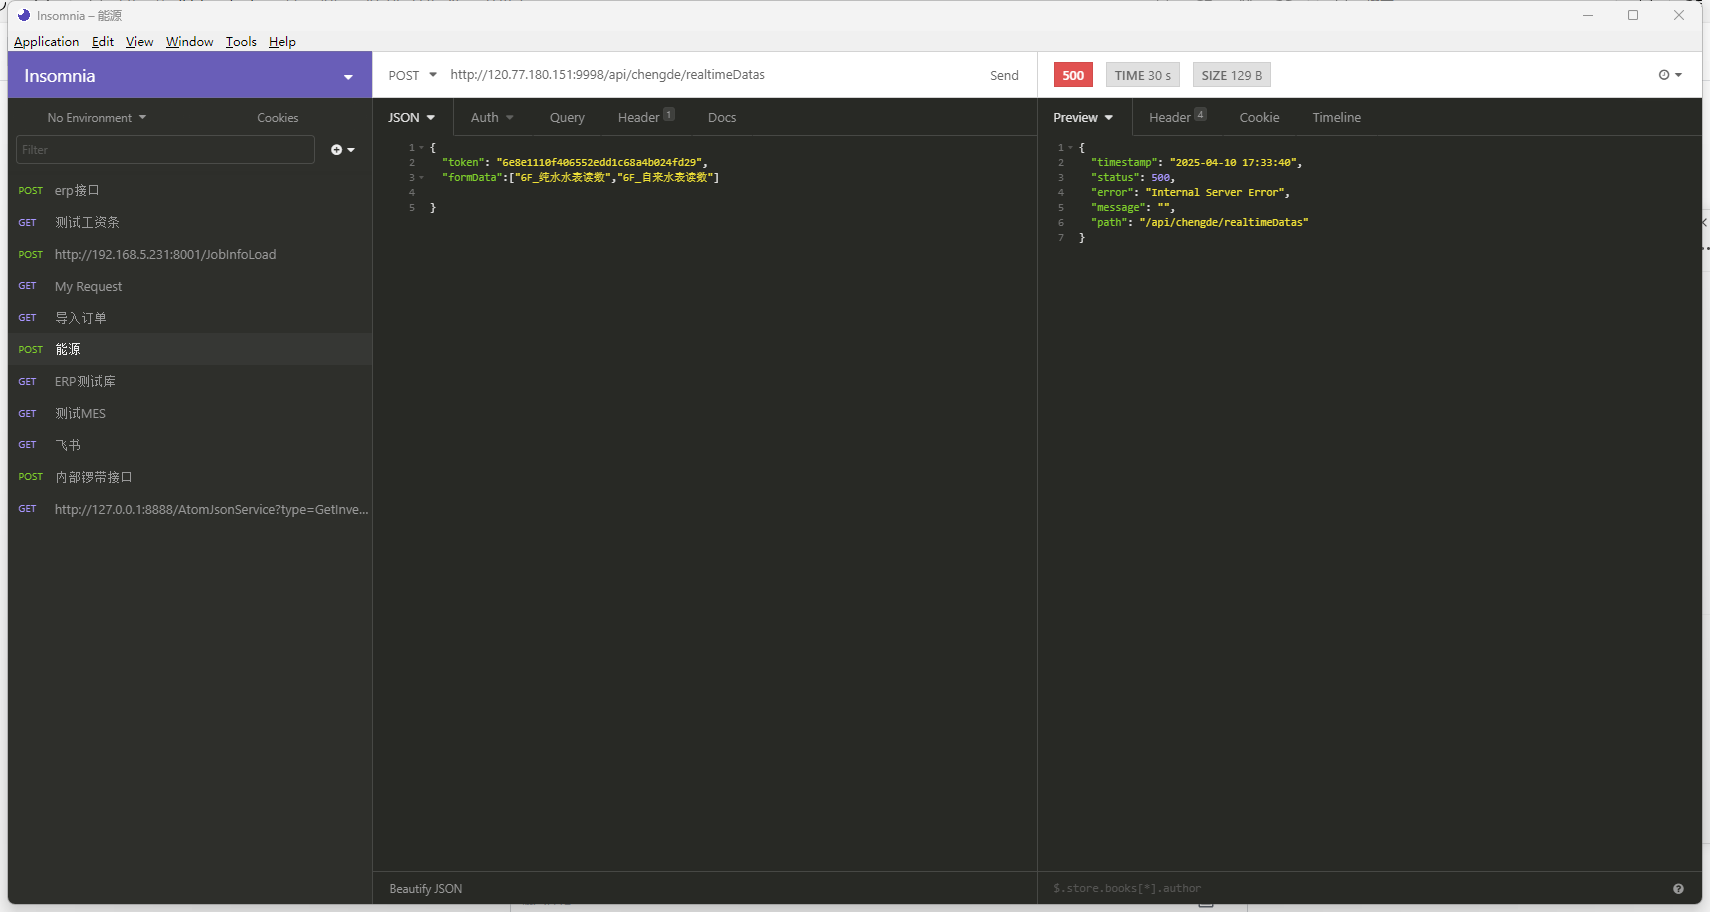Select the 能源 POST request

tap(190, 349)
